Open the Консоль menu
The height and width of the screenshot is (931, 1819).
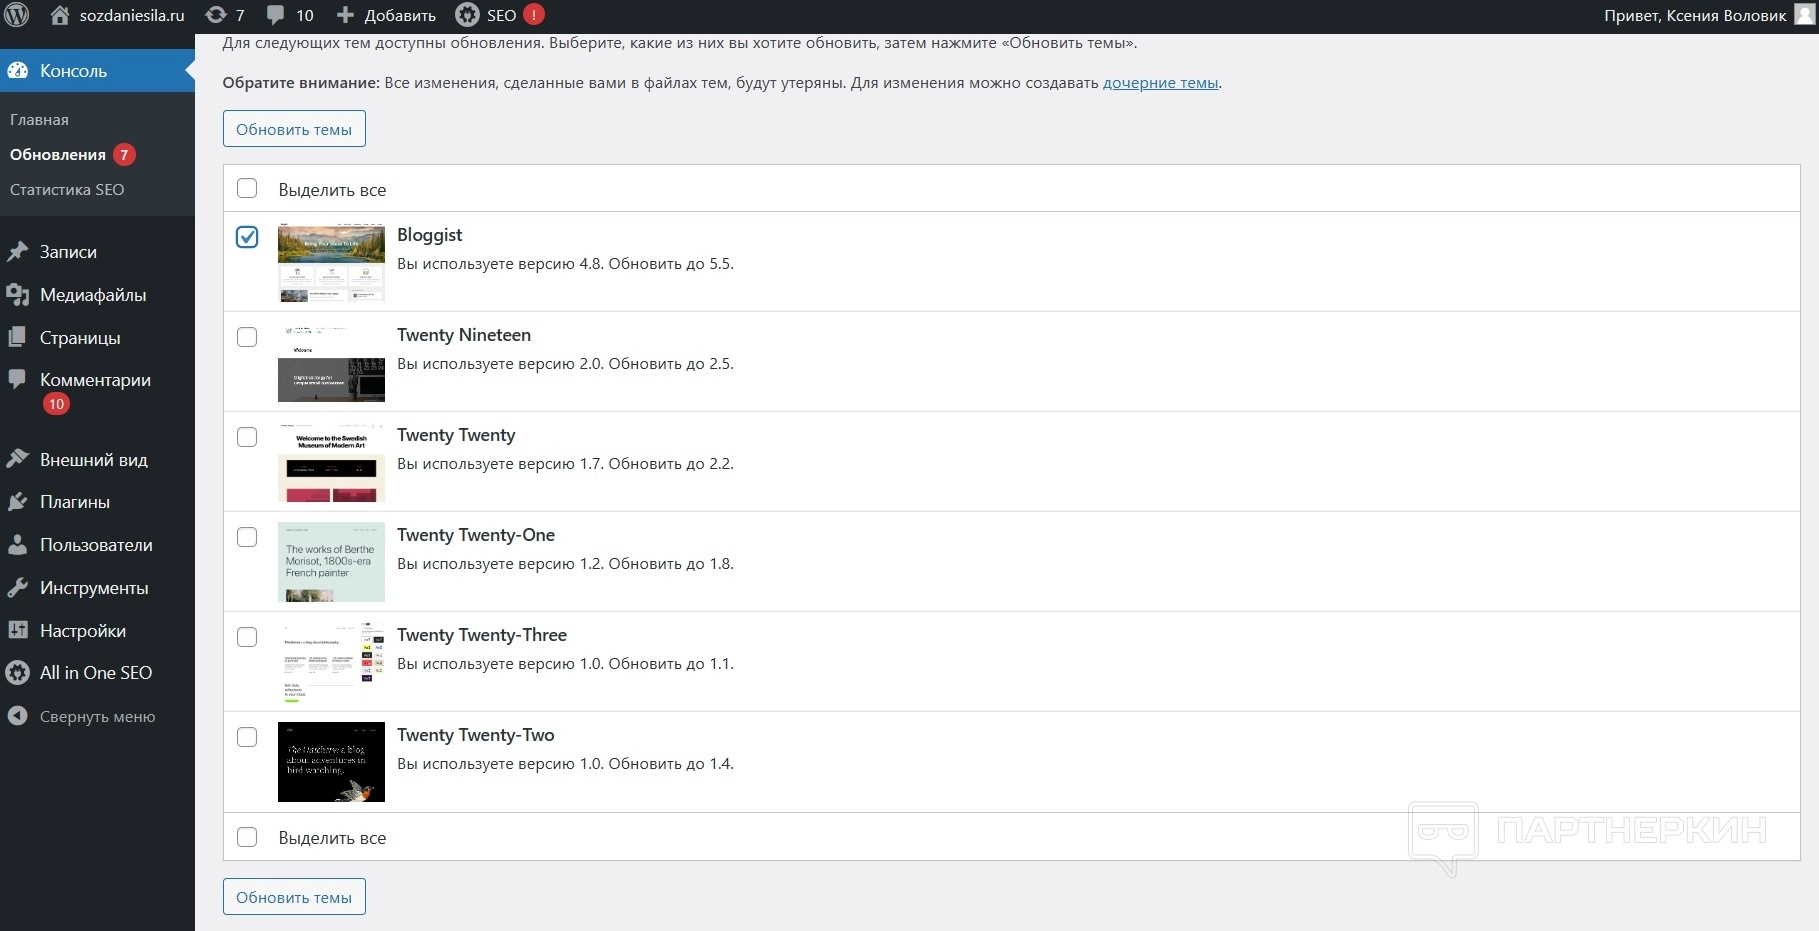click(x=97, y=71)
